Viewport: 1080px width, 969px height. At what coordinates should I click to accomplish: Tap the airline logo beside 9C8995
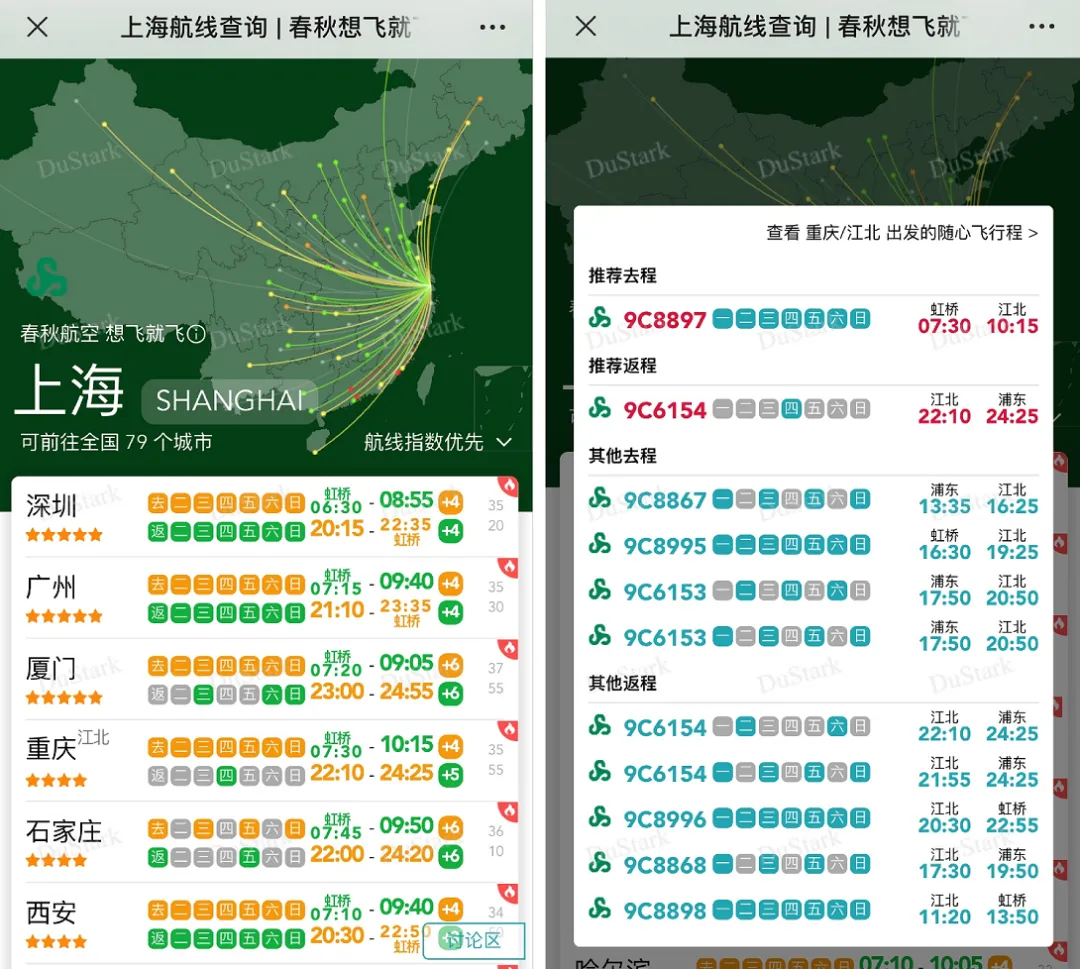(600, 543)
